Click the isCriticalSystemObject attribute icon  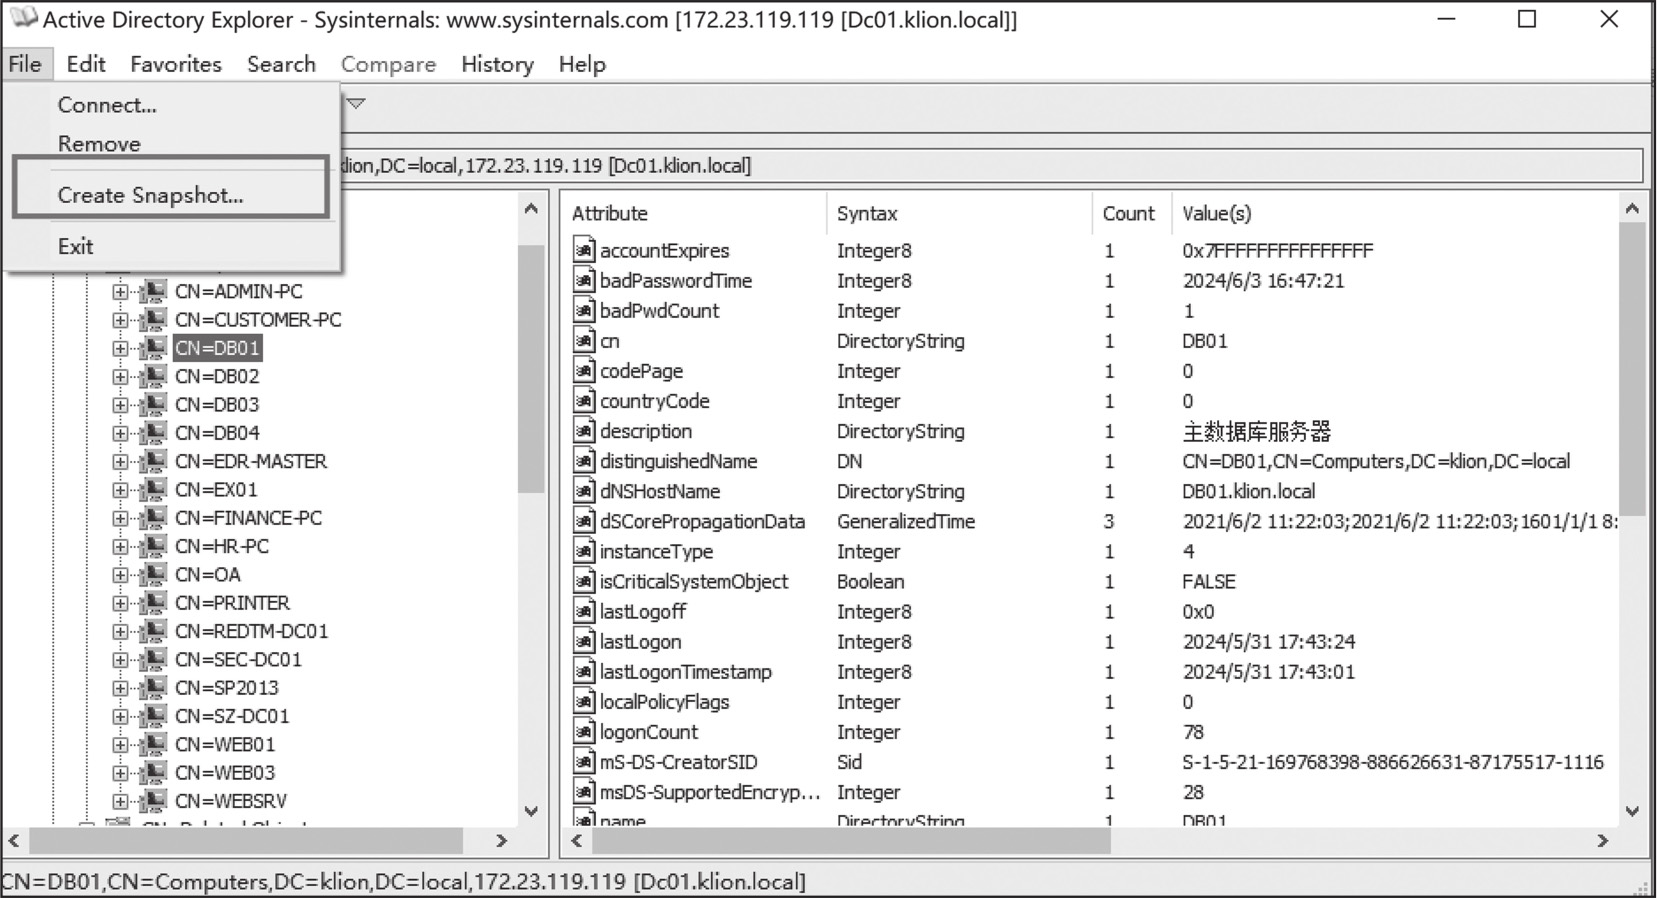[x=584, y=581]
